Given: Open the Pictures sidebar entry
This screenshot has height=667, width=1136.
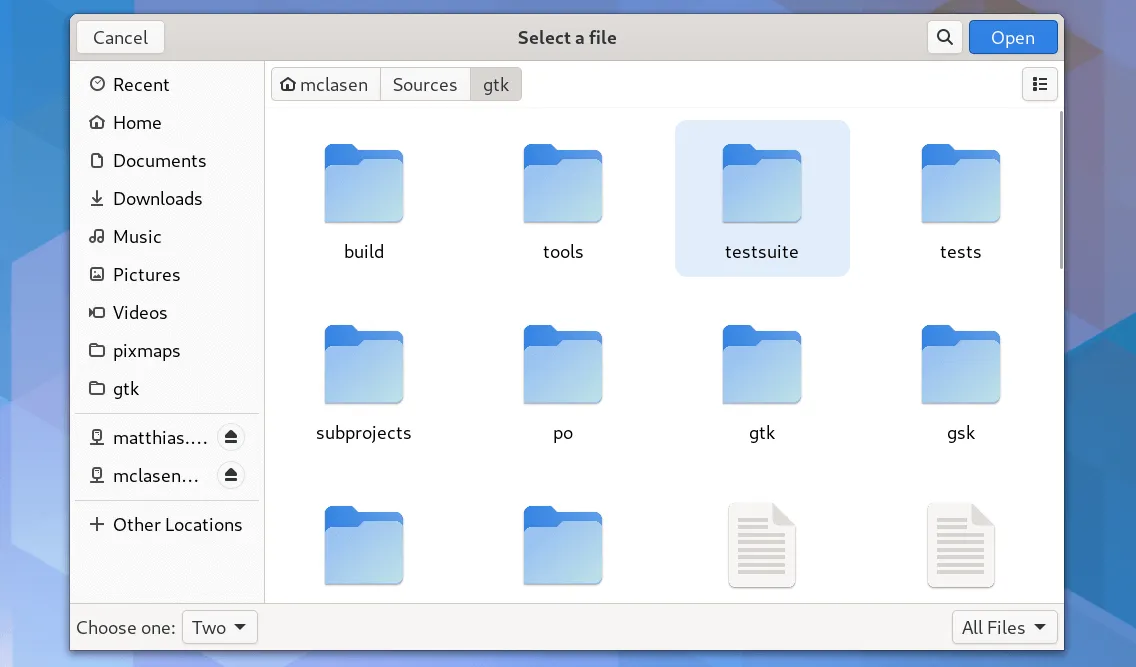Looking at the screenshot, I should 146,275.
